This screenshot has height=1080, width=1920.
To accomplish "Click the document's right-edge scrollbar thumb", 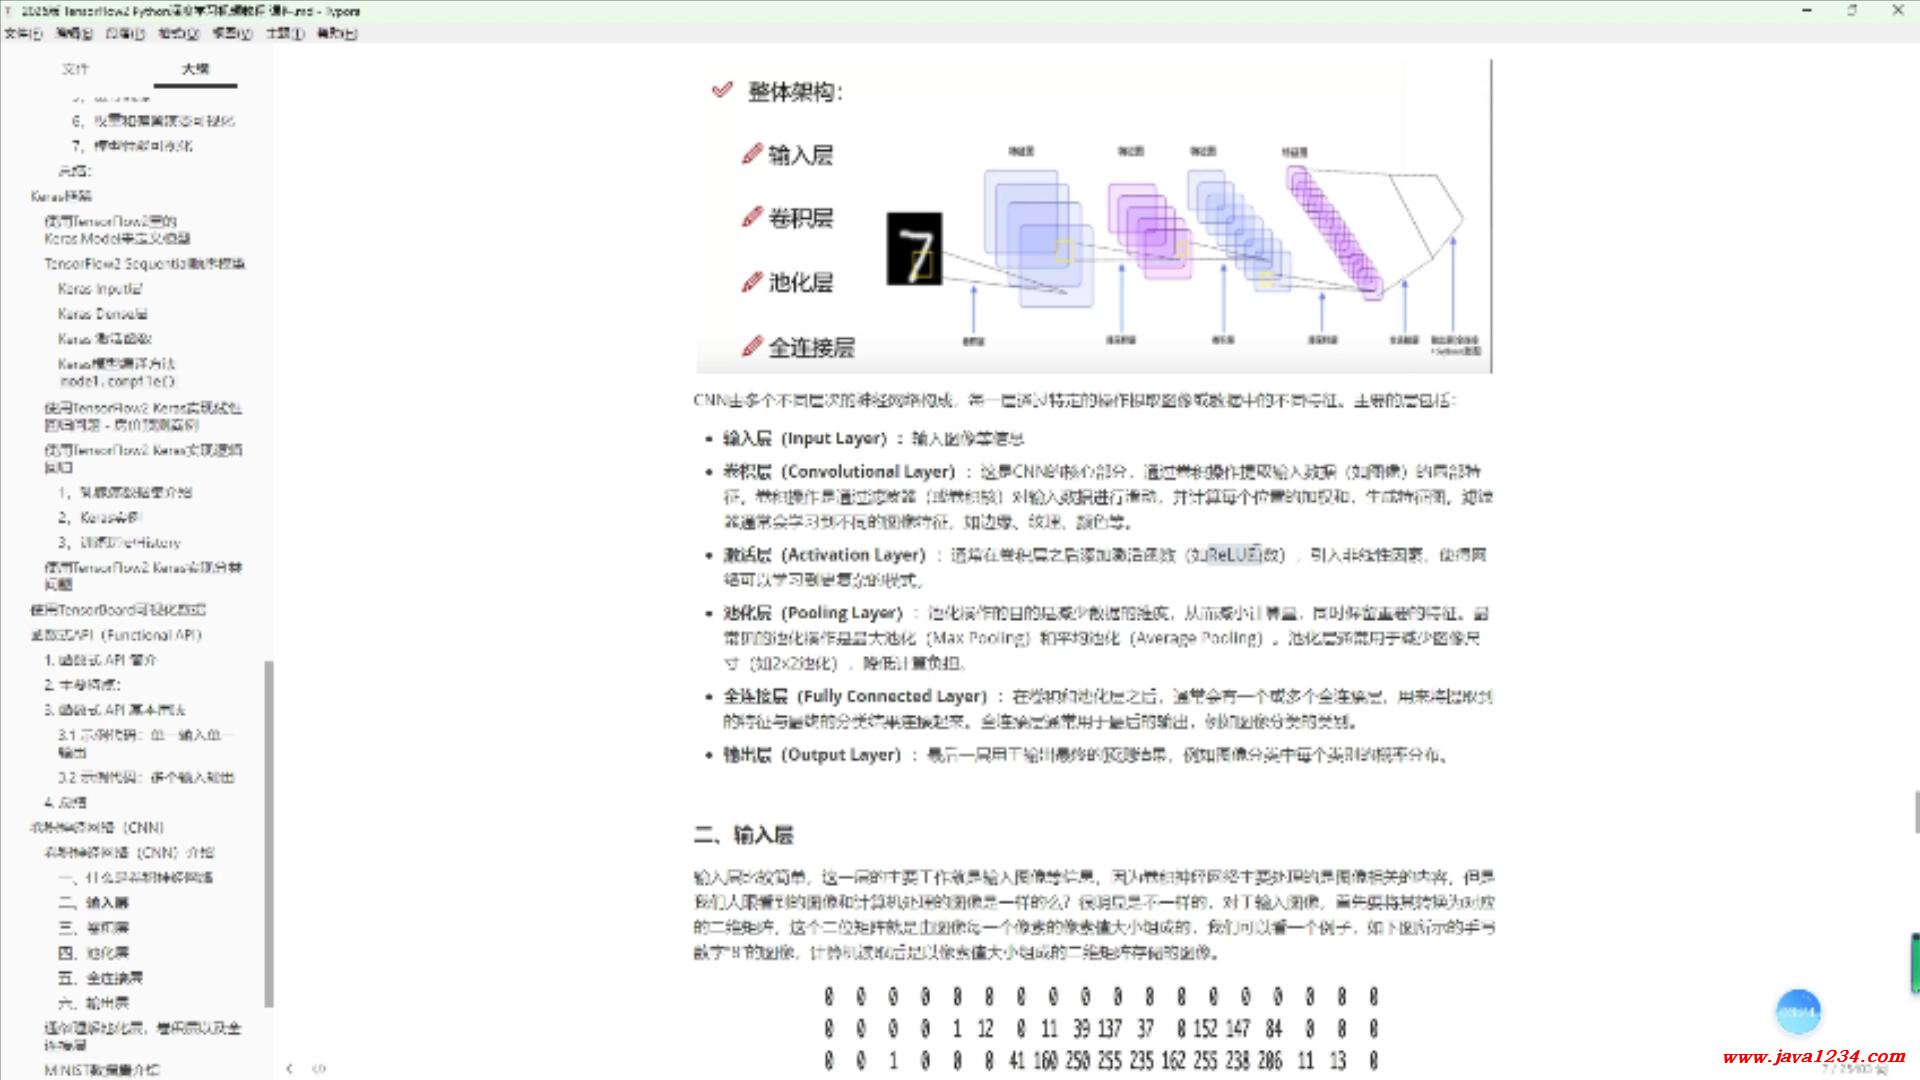I will pos(1915,811).
